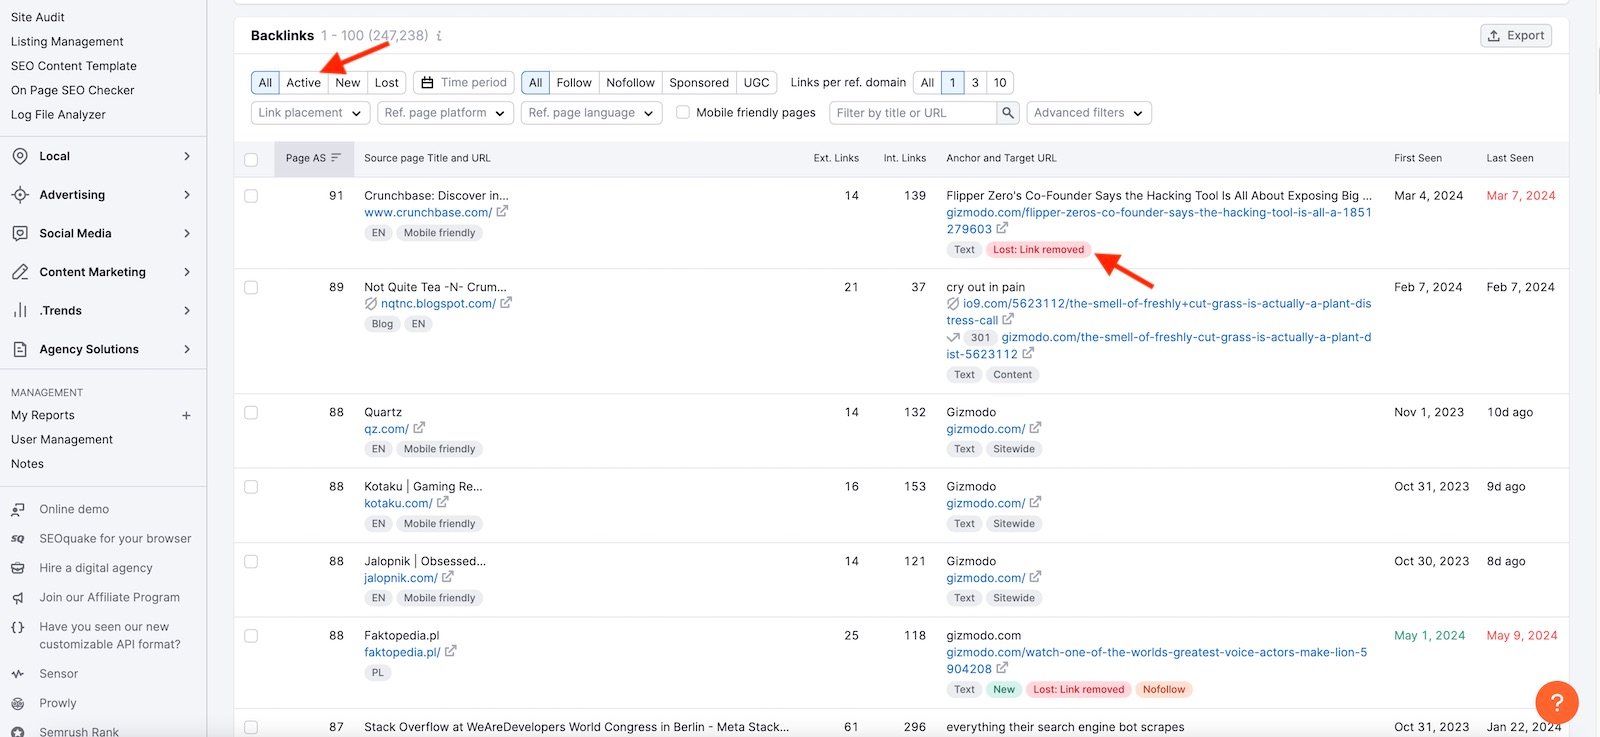Open the orange help question button
The width and height of the screenshot is (1600, 737).
pyautogui.click(x=1557, y=702)
